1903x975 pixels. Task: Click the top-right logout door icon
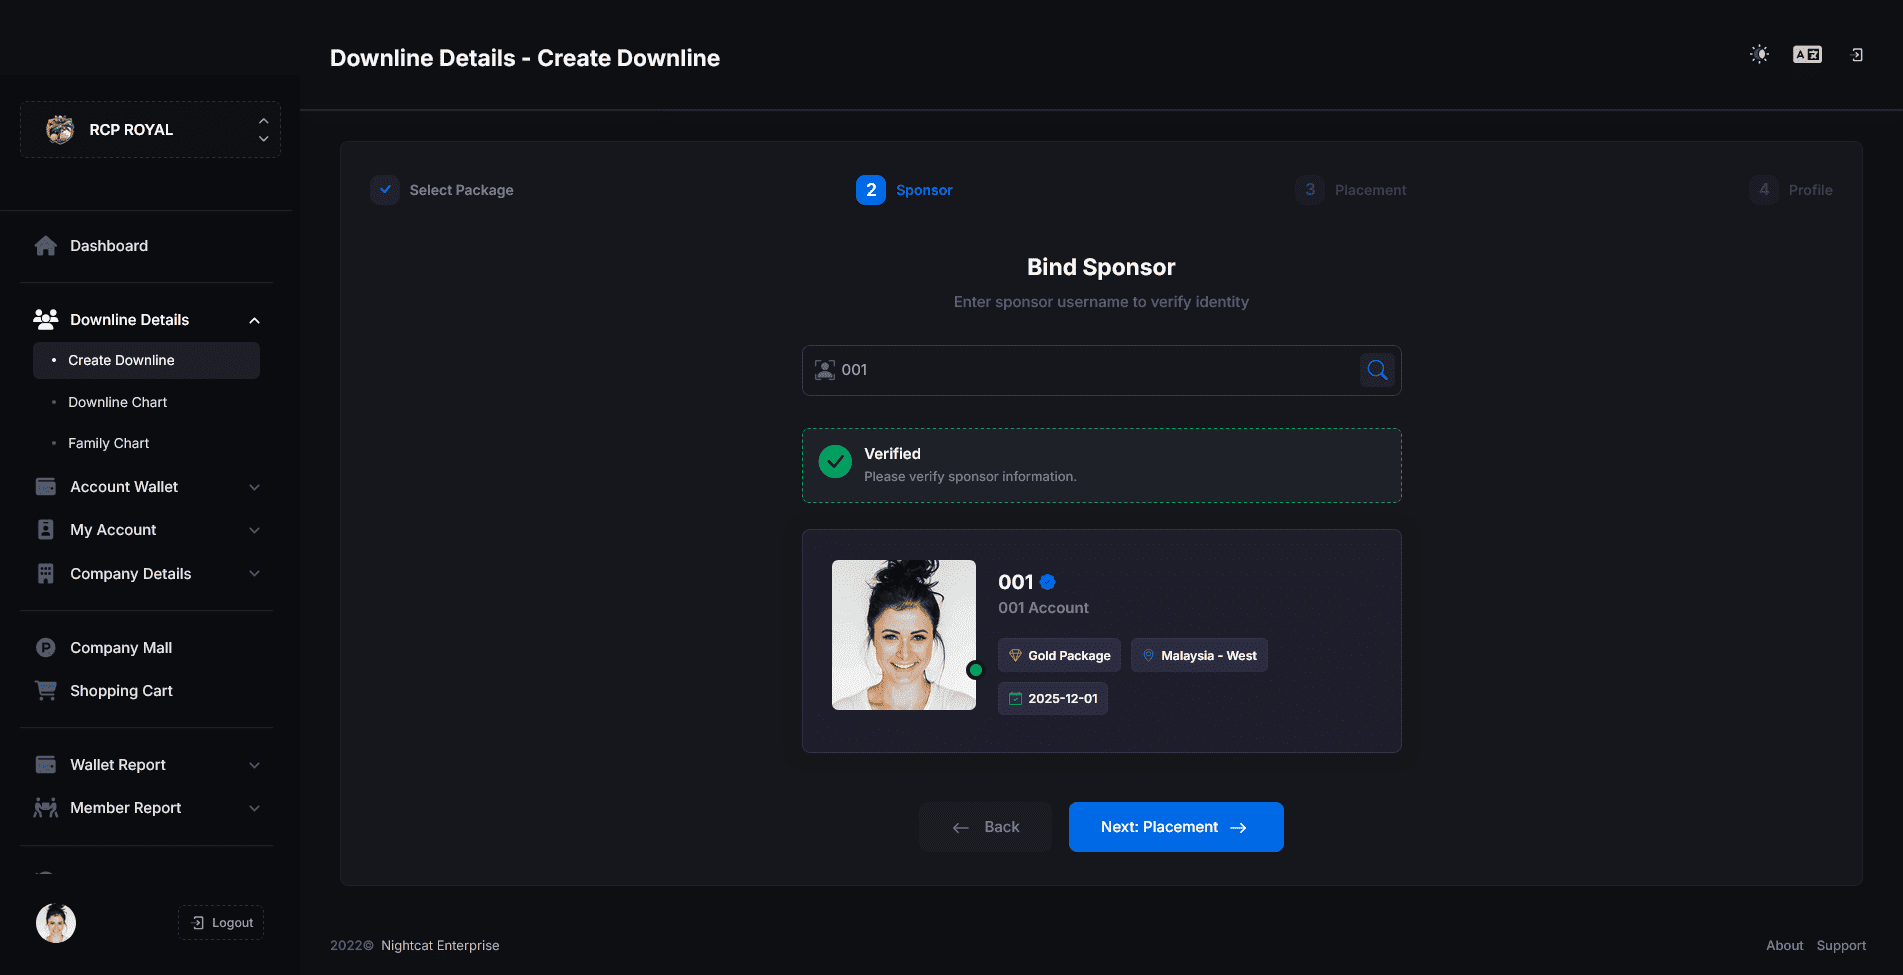click(x=1857, y=55)
